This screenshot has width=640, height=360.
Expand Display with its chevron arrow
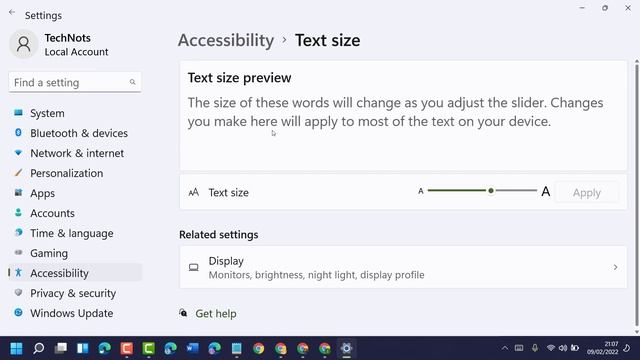point(615,267)
